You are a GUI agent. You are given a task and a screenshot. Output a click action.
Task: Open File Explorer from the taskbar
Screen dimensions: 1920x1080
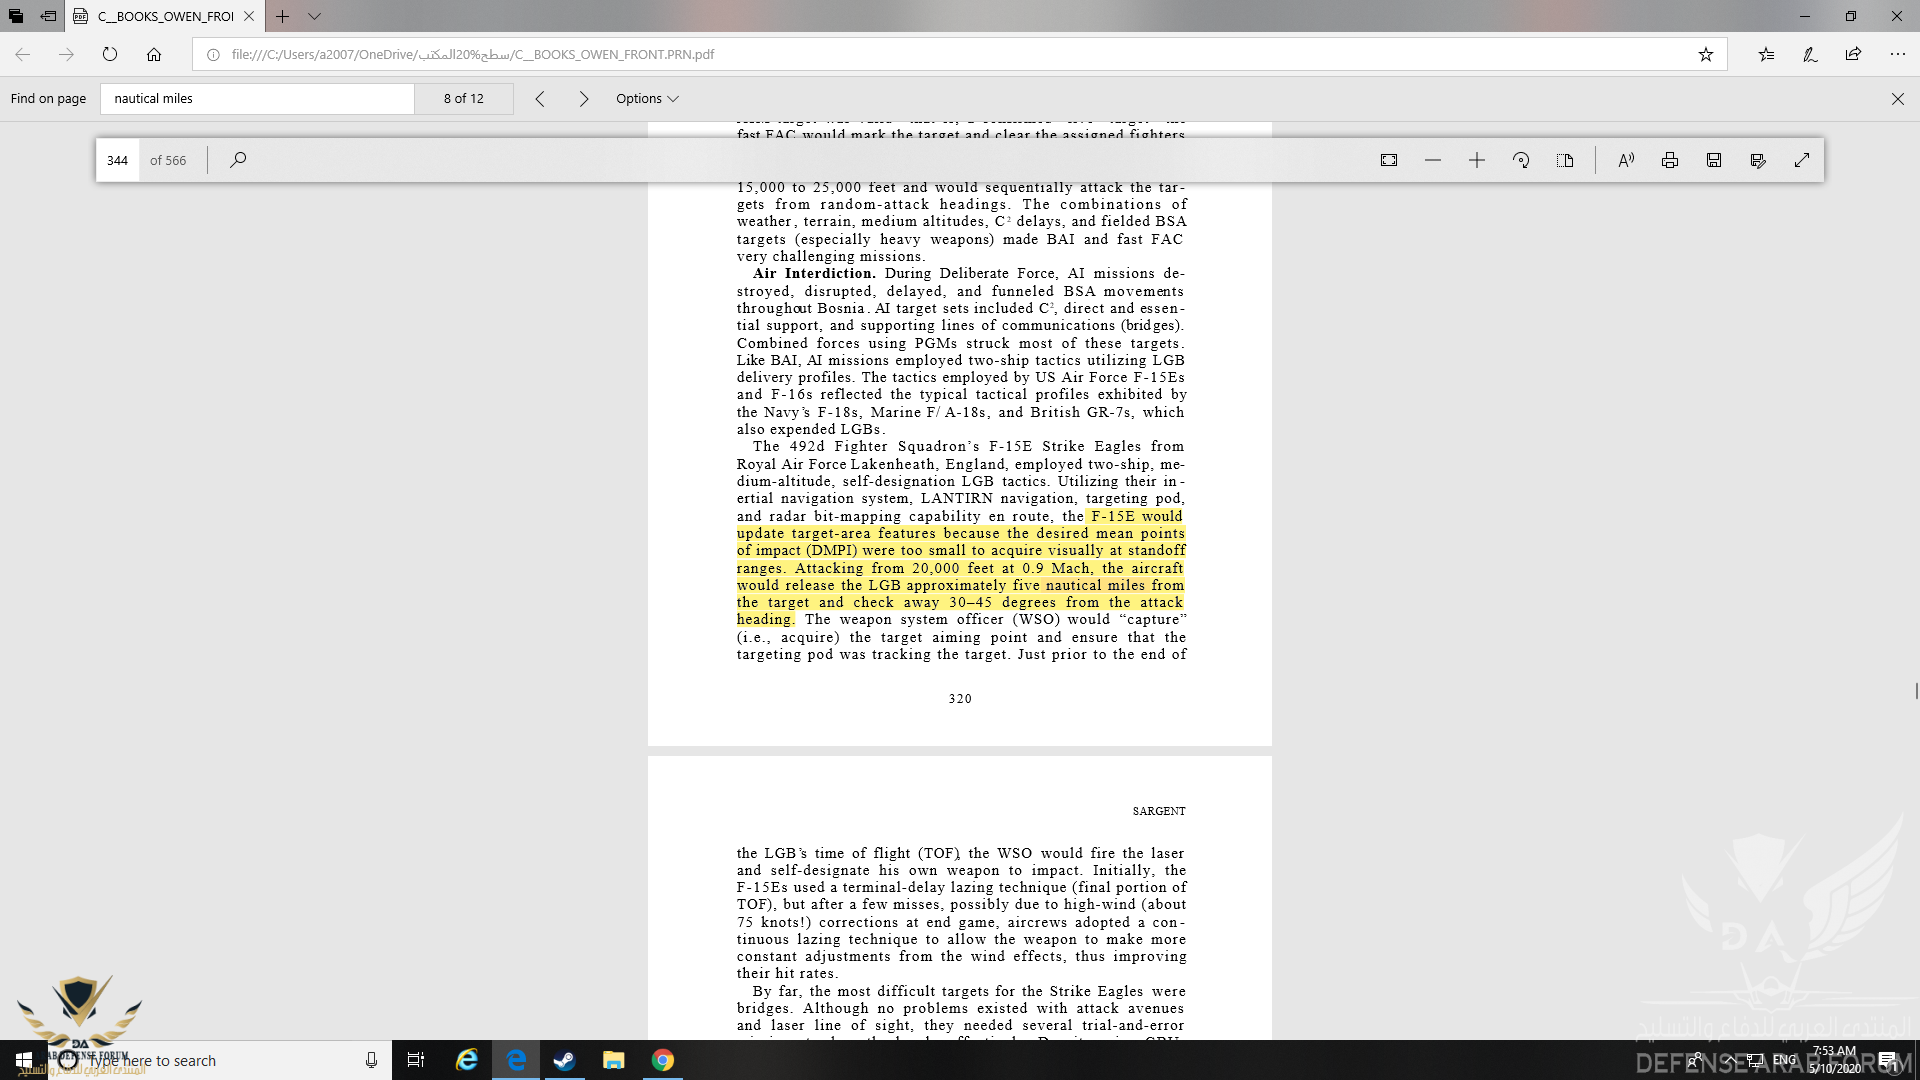pos(613,1060)
